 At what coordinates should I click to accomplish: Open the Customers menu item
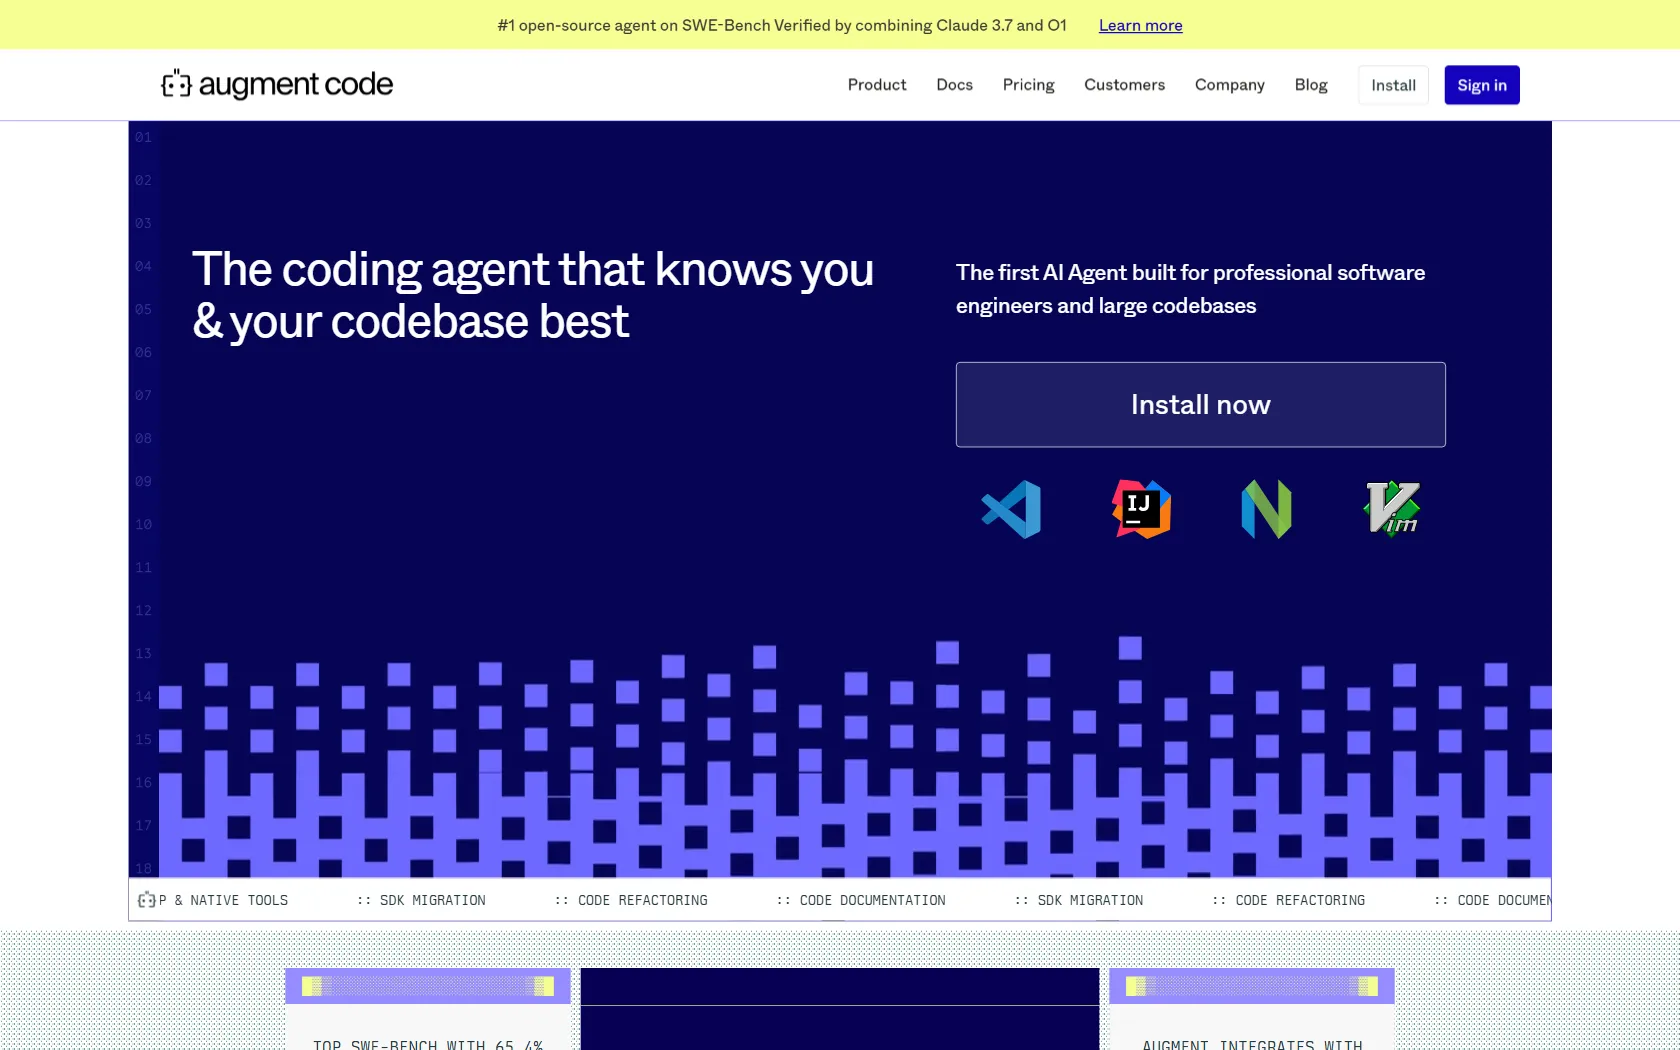[x=1124, y=85]
